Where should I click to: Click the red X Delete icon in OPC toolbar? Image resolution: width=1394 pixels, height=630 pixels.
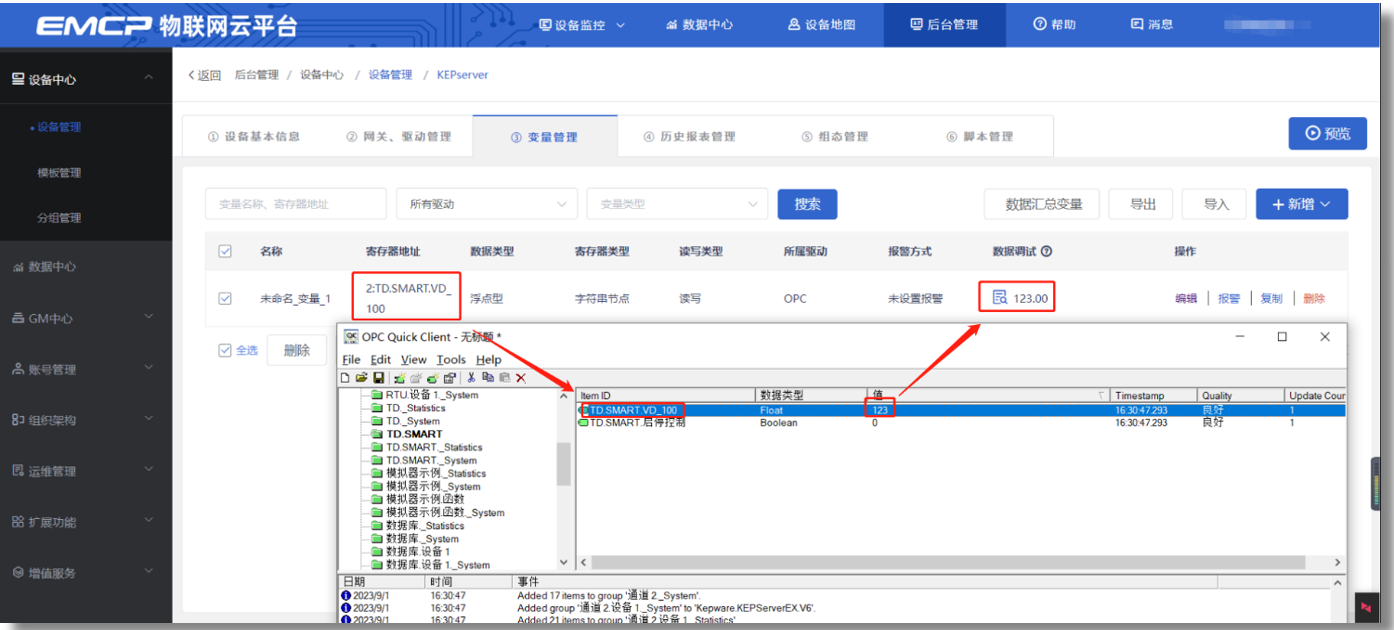(x=521, y=378)
